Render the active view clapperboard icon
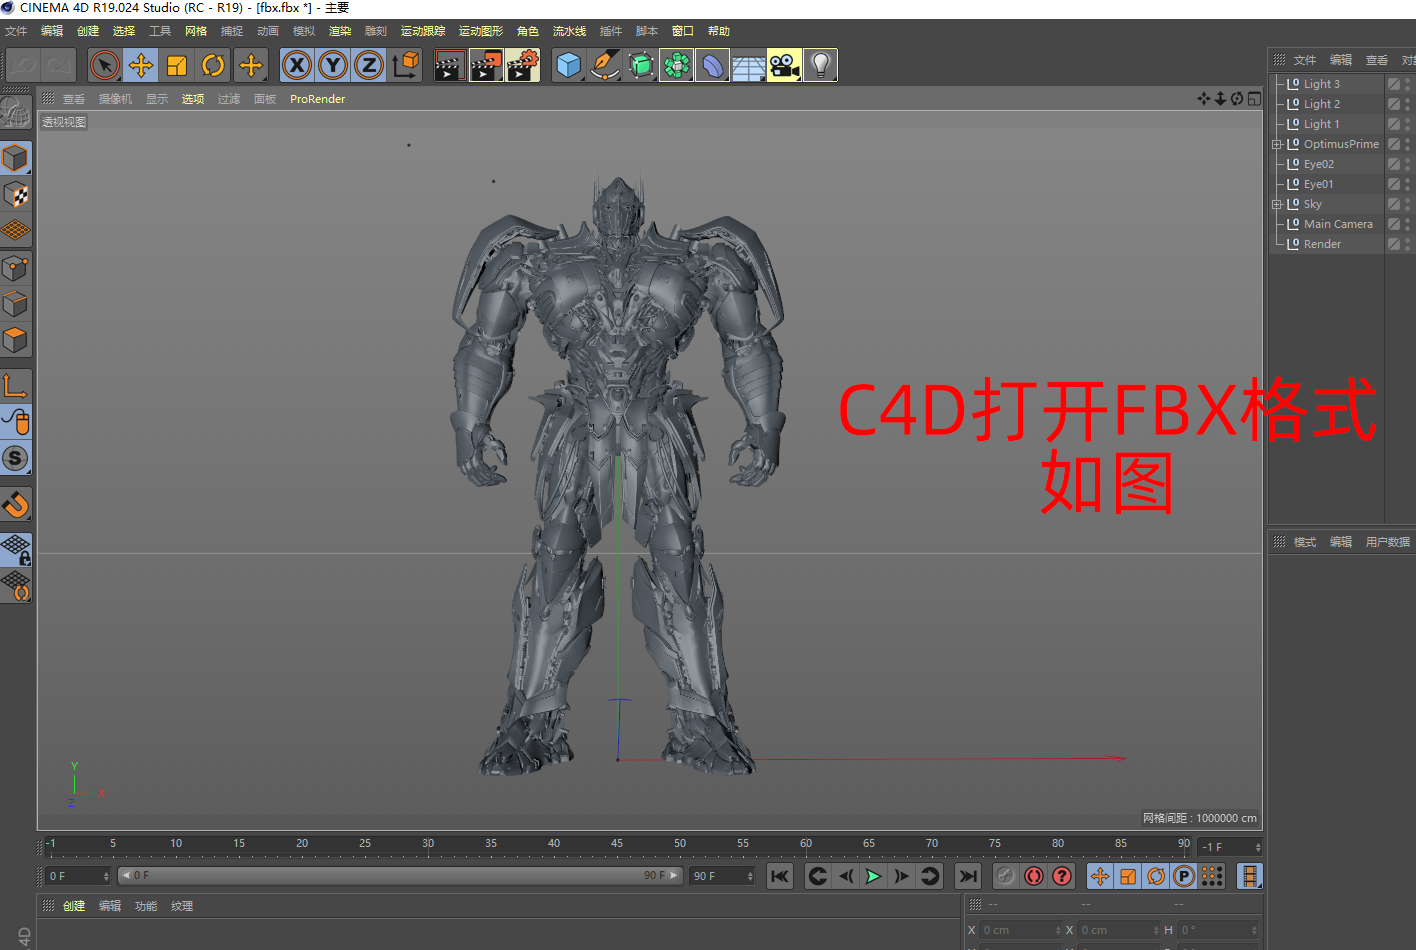 [x=449, y=66]
